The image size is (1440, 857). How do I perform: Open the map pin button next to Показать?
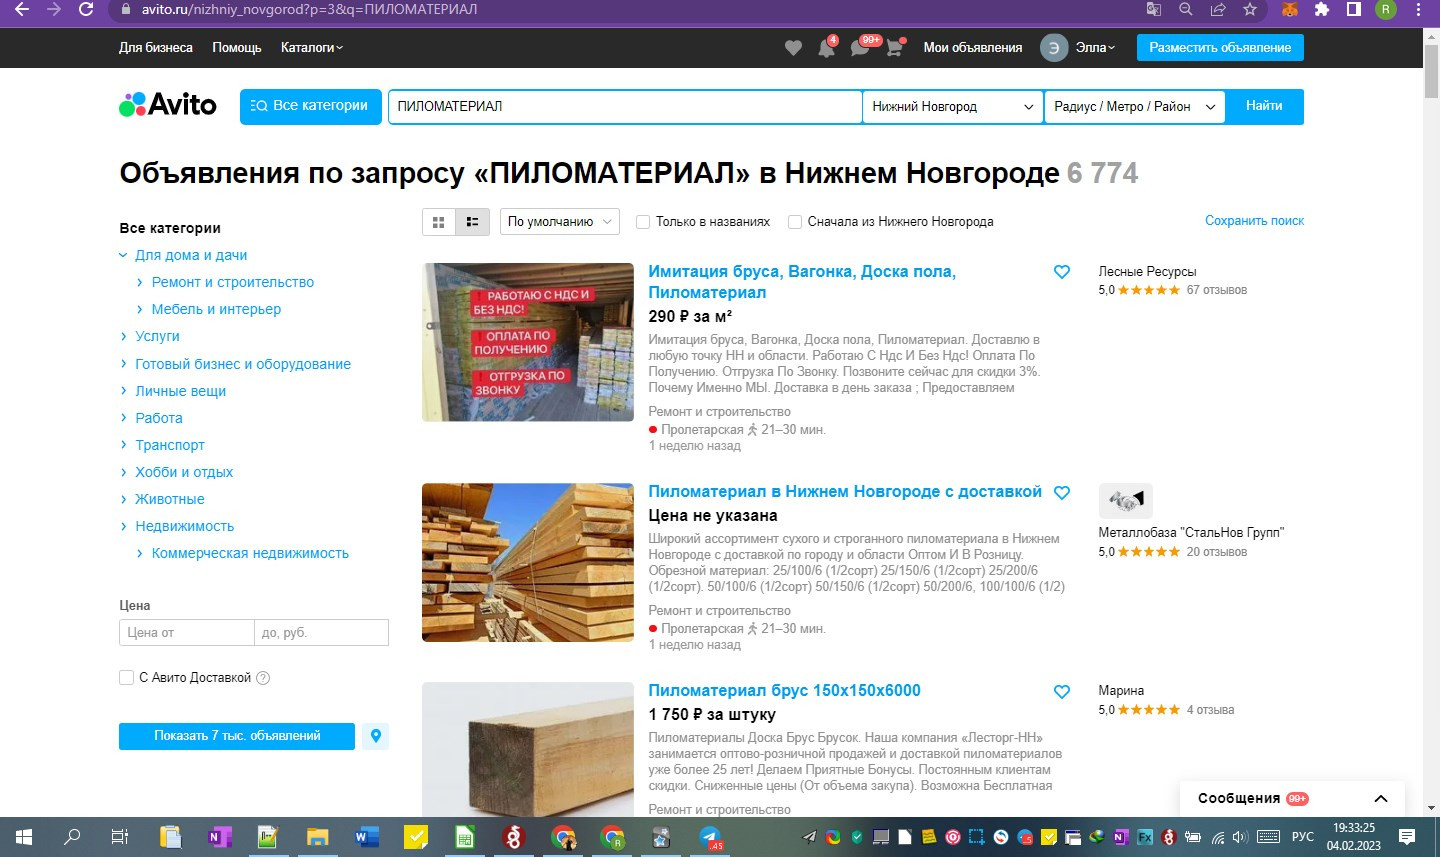tap(376, 736)
